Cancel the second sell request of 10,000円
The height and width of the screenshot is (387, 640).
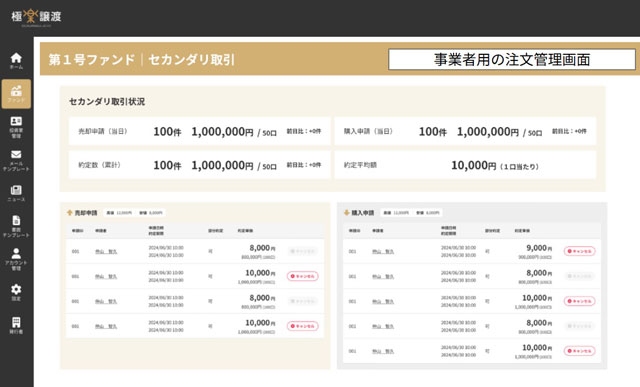pos(302,276)
